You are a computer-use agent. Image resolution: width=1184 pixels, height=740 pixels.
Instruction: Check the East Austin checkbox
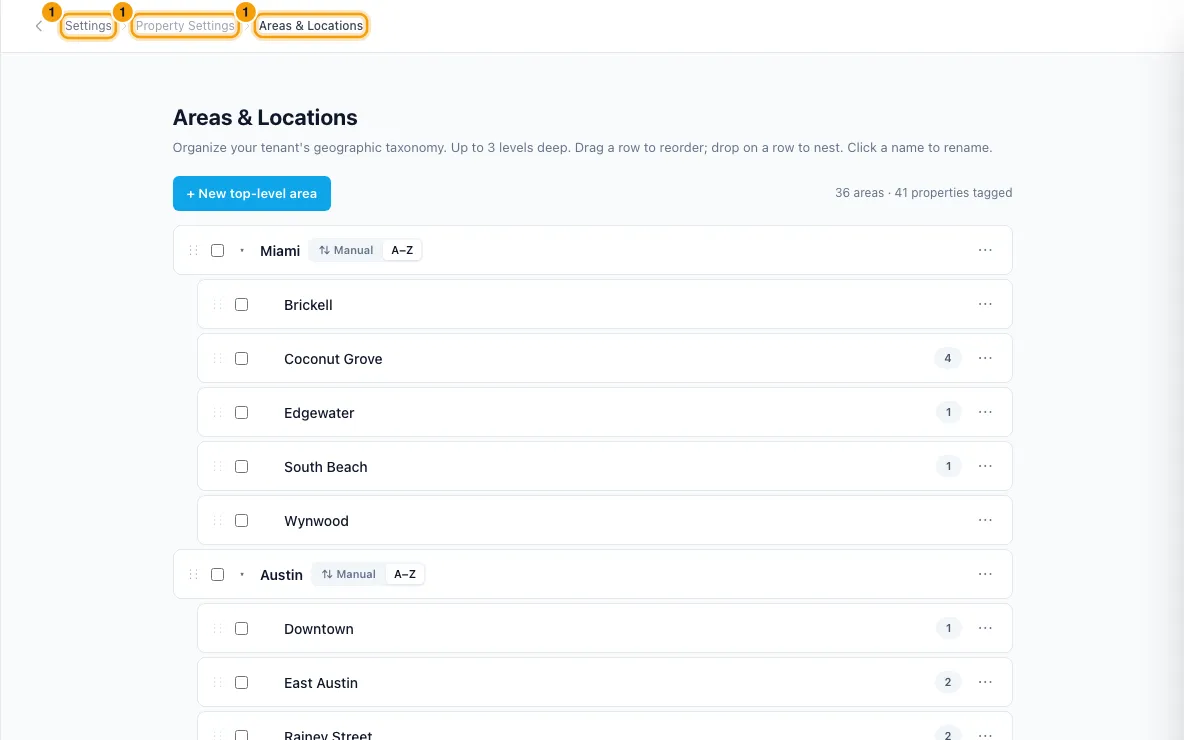[242, 683]
